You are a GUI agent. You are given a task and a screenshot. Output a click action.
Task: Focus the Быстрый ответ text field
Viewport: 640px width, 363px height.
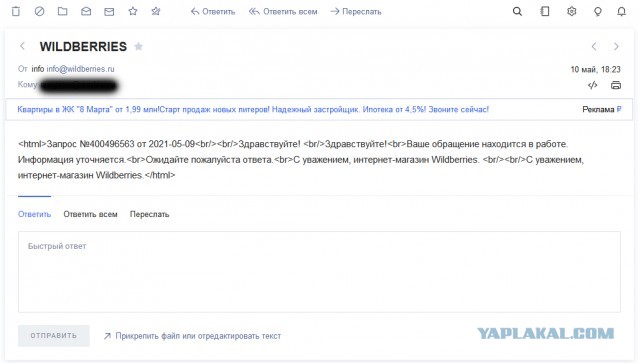click(319, 272)
